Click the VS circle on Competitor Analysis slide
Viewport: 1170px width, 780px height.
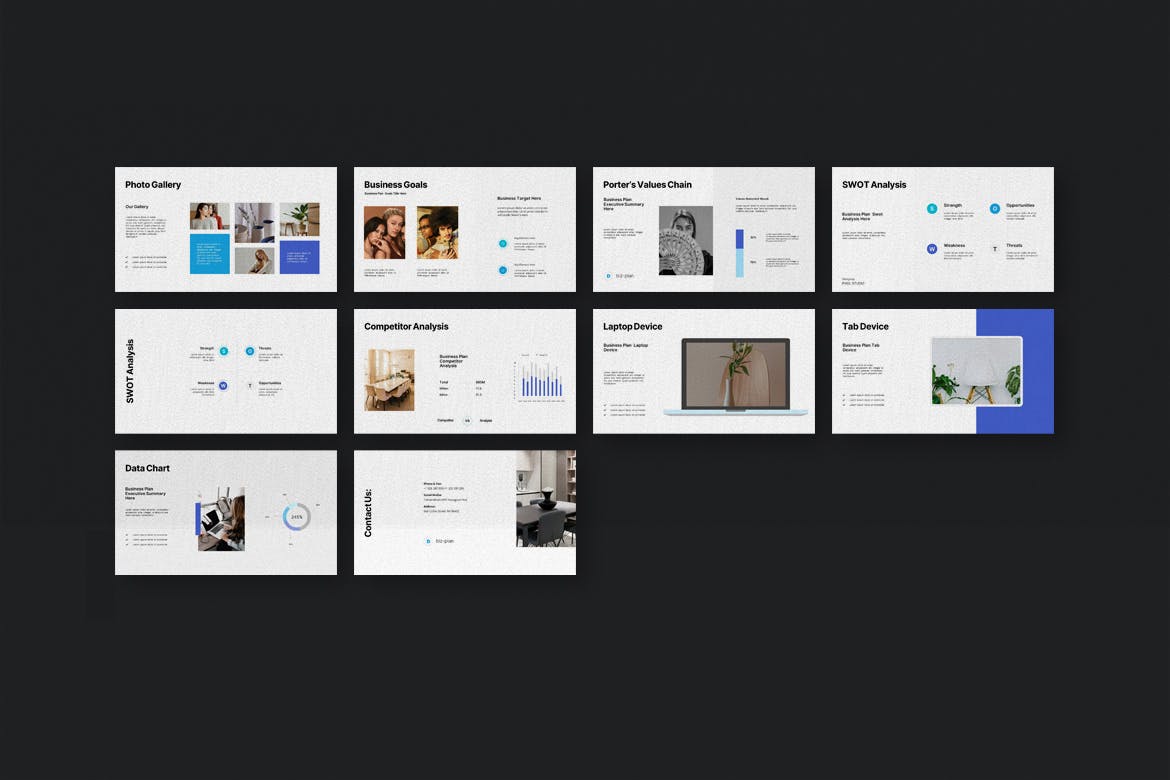466,420
